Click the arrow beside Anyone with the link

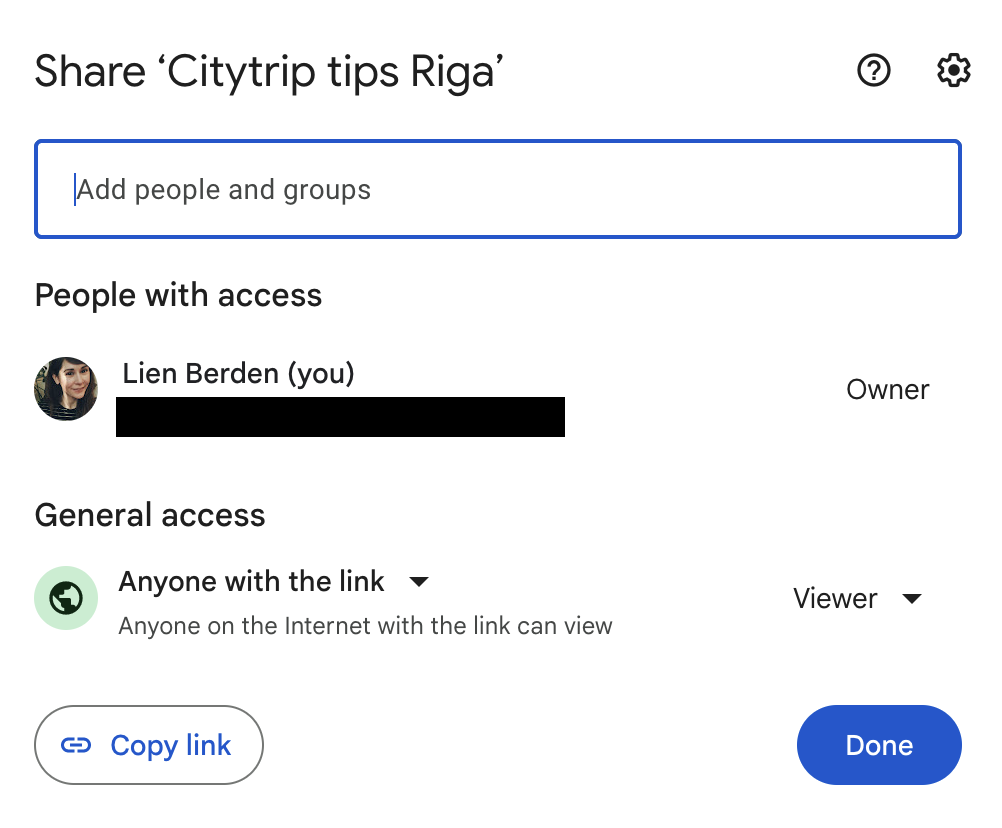pos(419,581)
